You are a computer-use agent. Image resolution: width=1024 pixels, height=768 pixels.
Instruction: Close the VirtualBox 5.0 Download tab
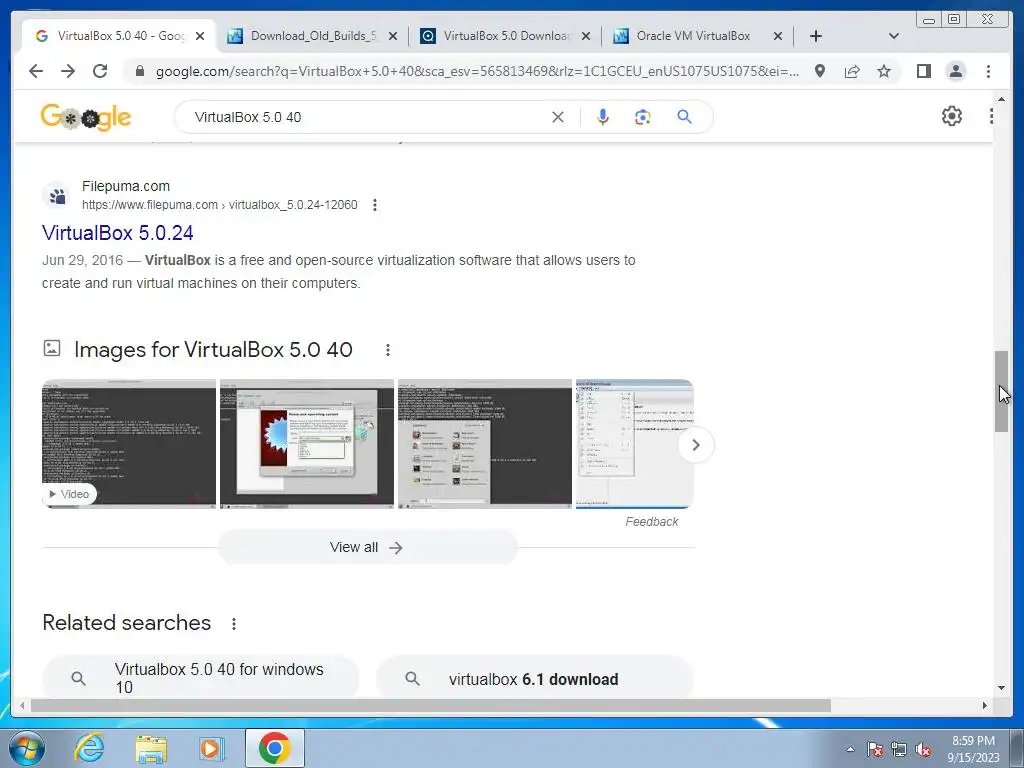coord(586,36)
